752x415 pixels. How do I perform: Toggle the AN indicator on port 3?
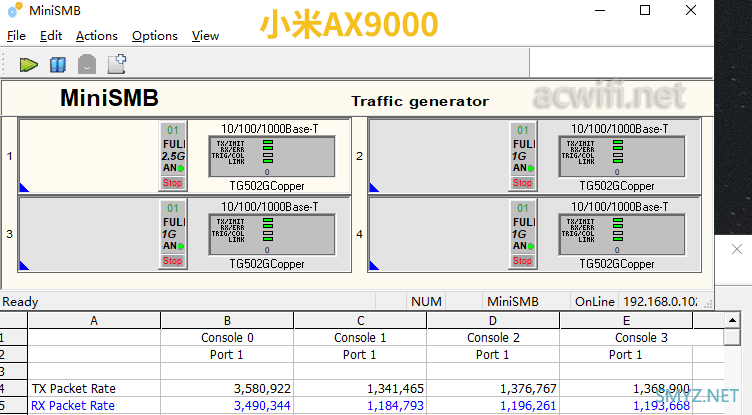[173, 246]
